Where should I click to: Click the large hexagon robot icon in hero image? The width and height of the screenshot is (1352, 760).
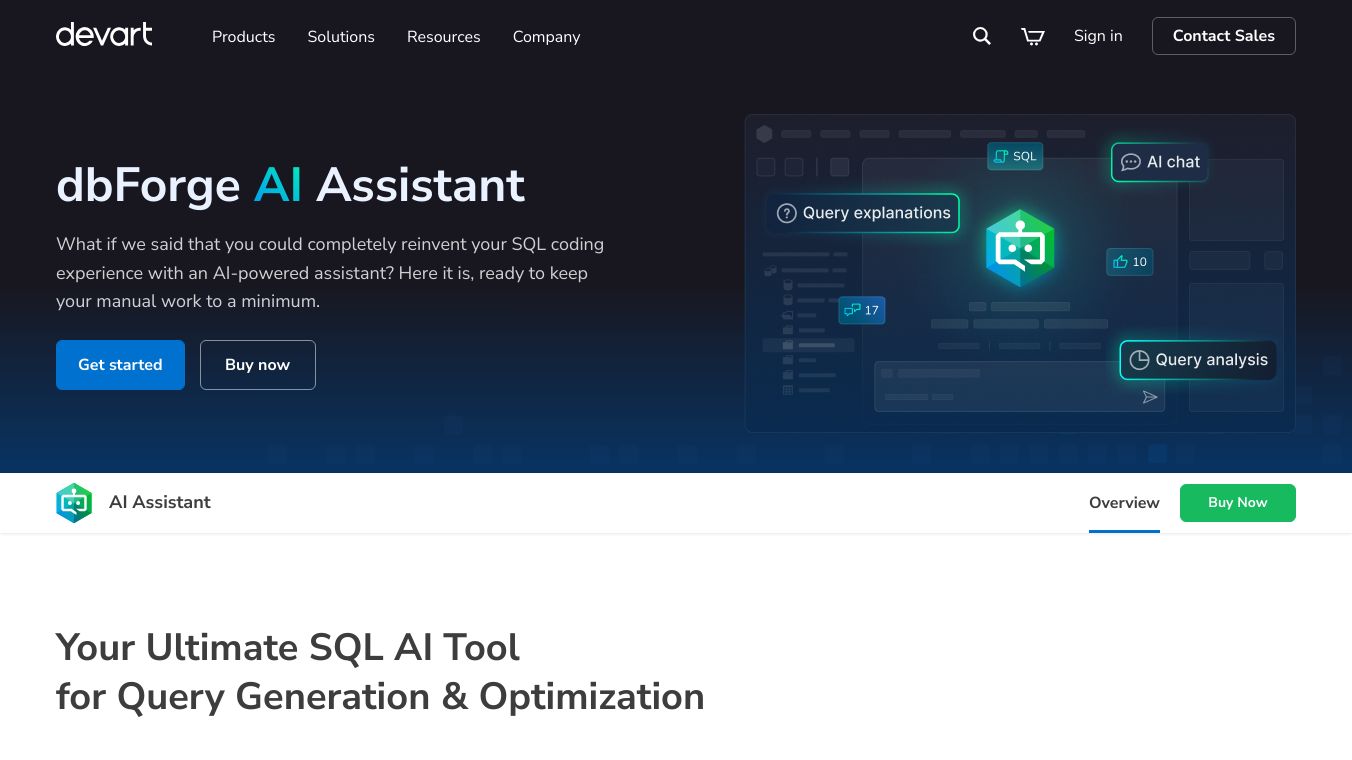point(1019,248)
